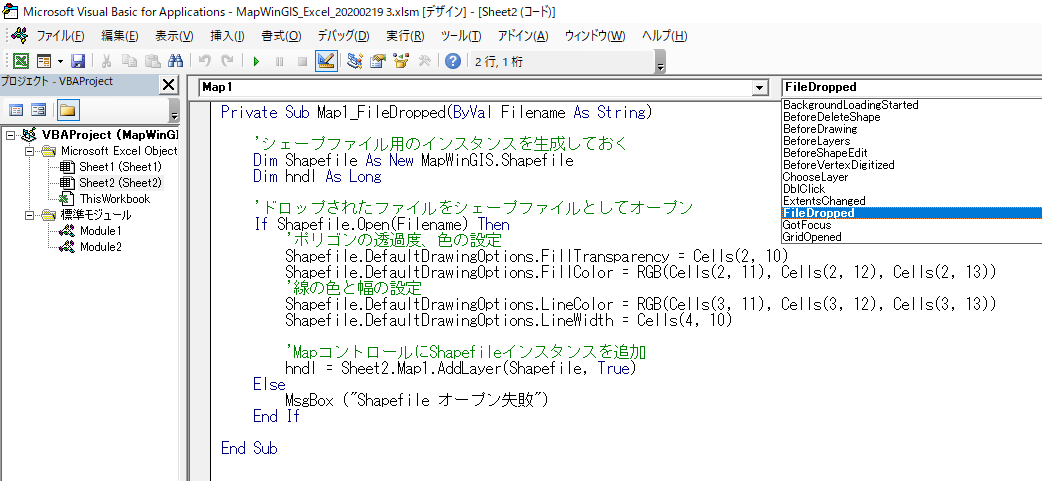The width and height of the screenshot is (1042, 481).
Task: Switch to Microsoft Excel view icon
Action: pos(21,62)
